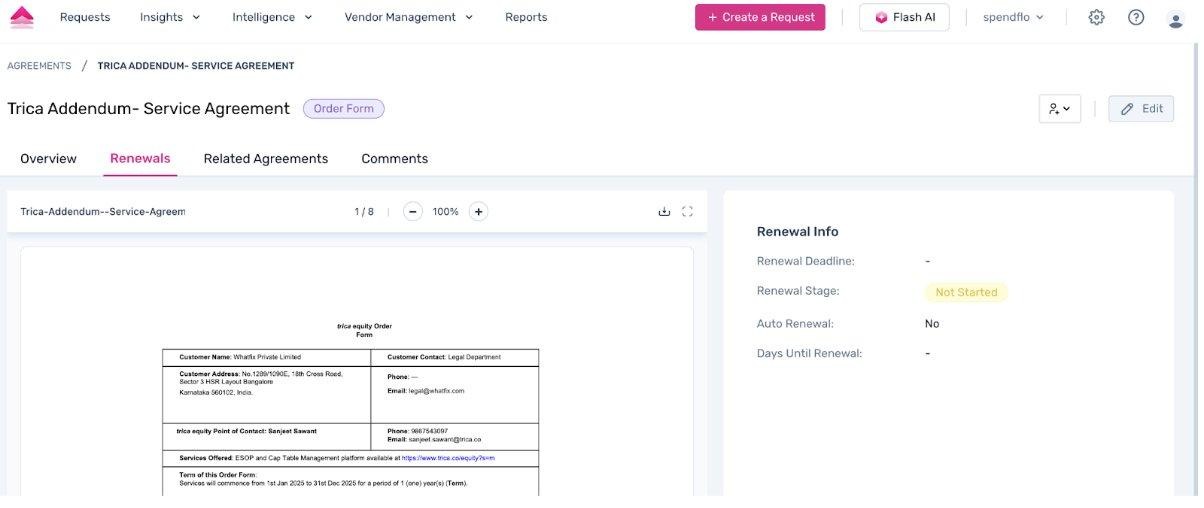Screen dimensions: 1204x508
Task: Open the help question mark icon
Action: point(1136,17)
